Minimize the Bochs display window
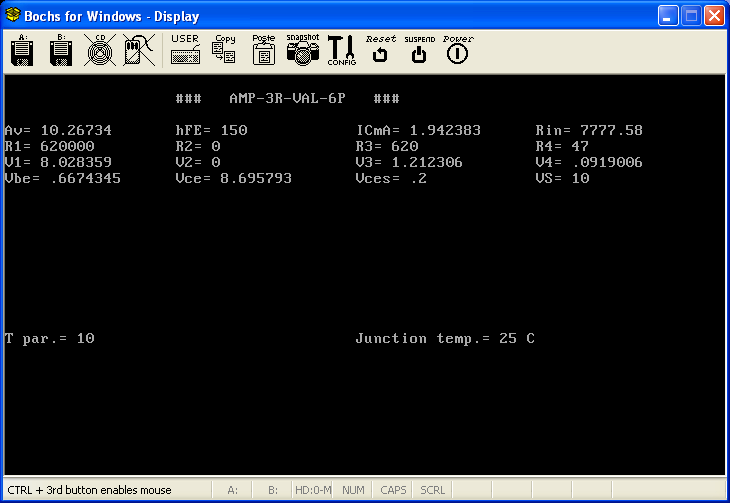 coord(668,16)
